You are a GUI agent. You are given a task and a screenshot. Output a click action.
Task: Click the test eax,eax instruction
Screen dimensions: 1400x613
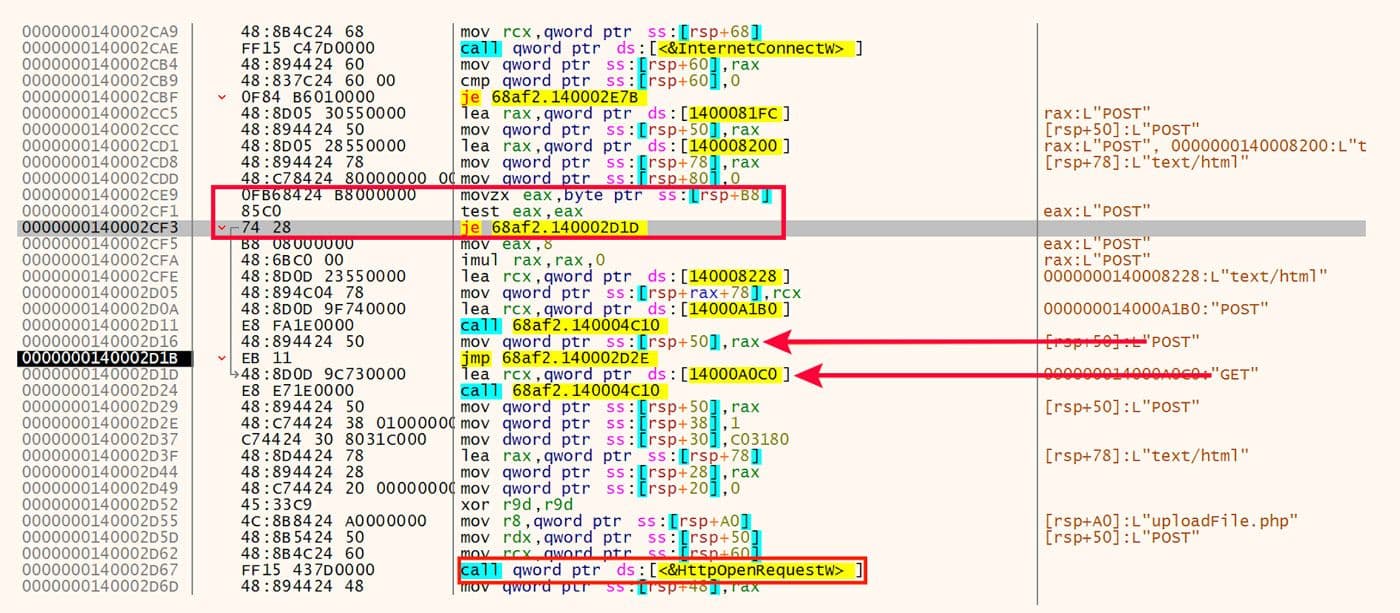[500, 211]
